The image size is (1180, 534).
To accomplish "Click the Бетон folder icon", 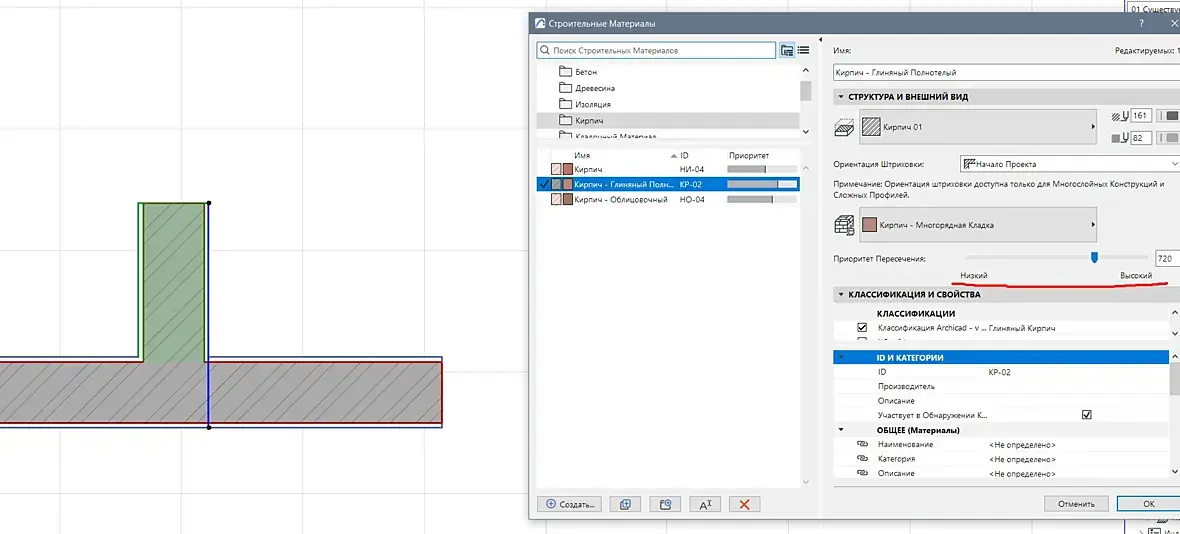I will tap(566, 72).
